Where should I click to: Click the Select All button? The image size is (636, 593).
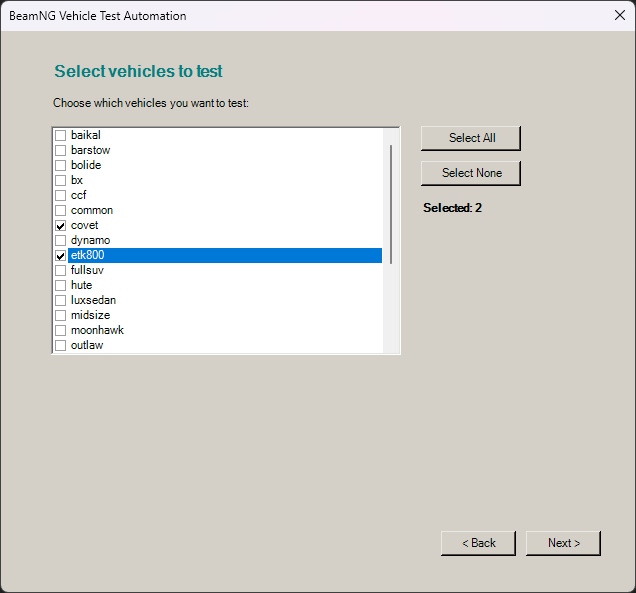tap(471, 138)
